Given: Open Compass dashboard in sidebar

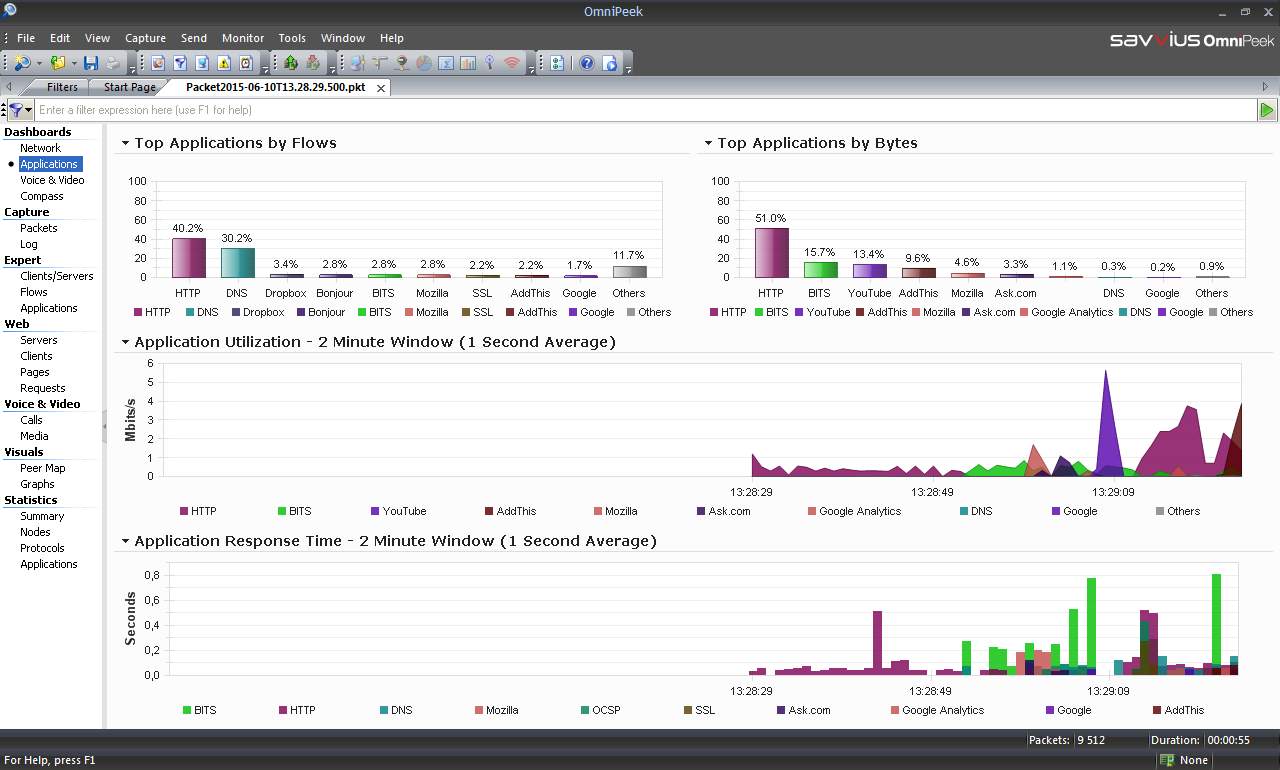Looking at the screenshot, I should click(x=42, y=196).
